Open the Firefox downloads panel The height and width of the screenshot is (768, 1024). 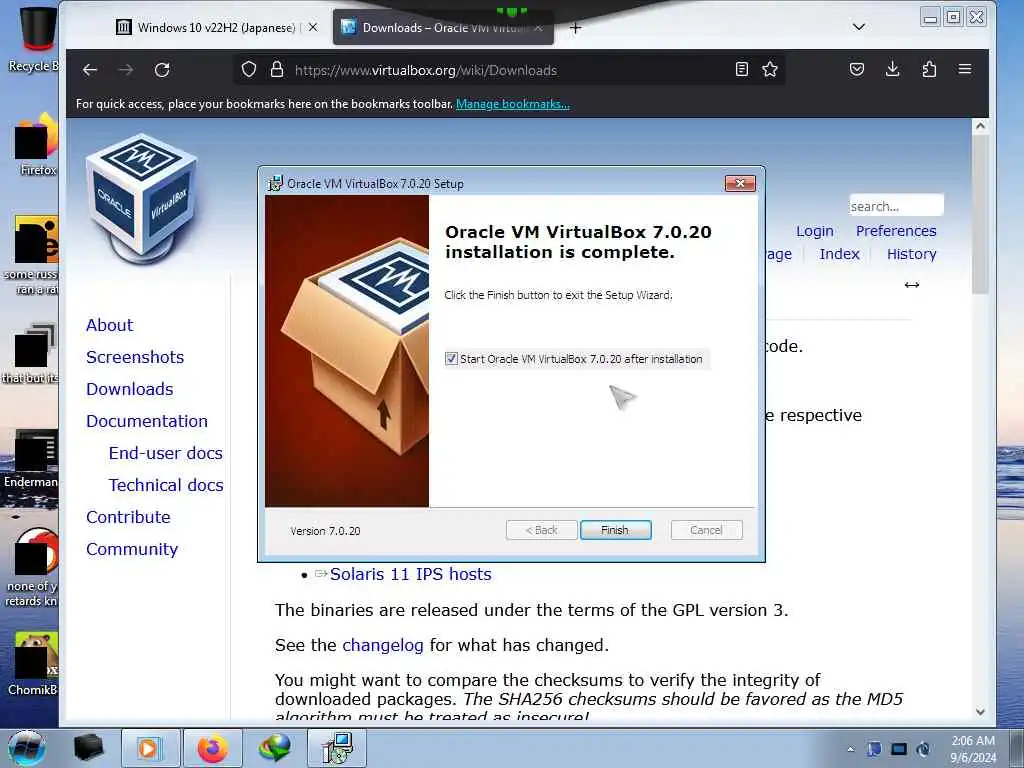[x=893, y=69]
